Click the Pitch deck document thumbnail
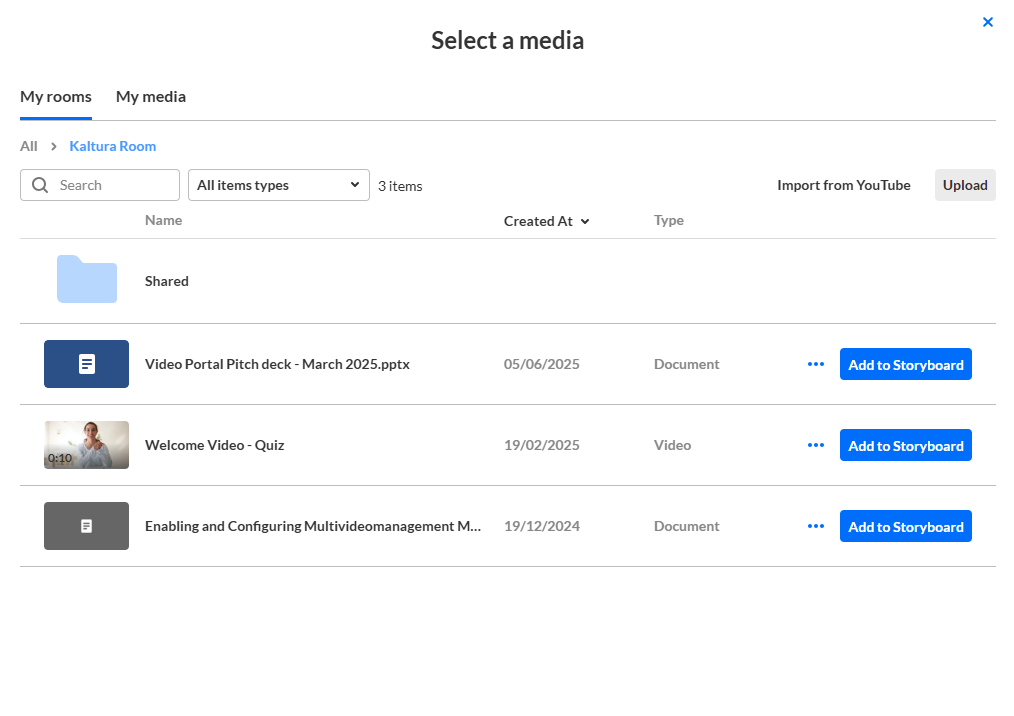 click(x=86, y=364)
